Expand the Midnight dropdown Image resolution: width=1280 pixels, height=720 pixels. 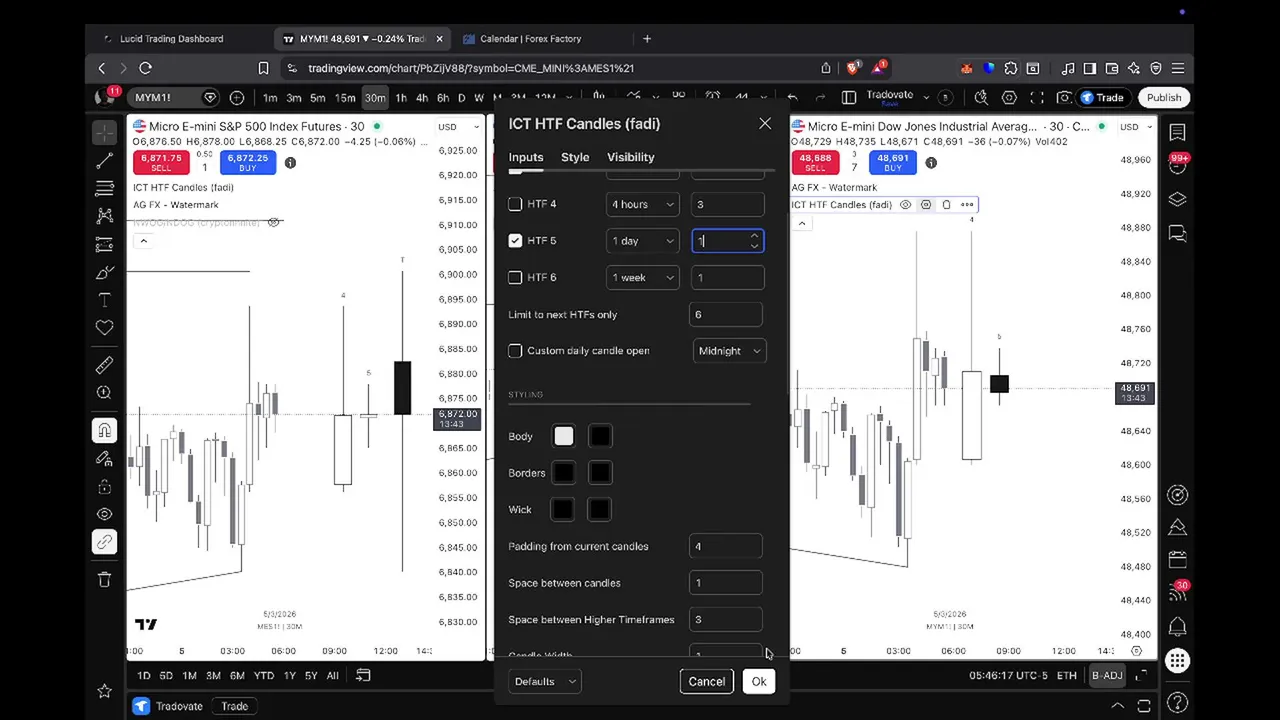(x=729, y=351)
